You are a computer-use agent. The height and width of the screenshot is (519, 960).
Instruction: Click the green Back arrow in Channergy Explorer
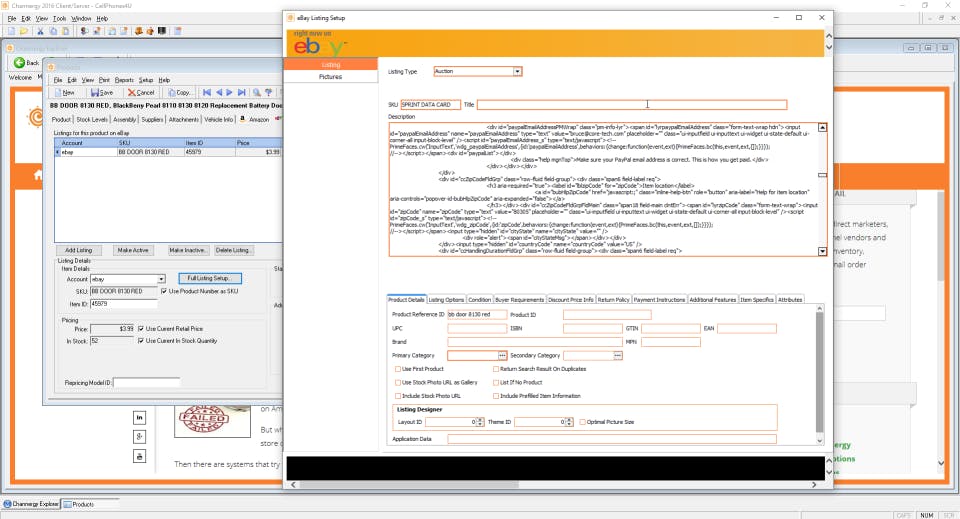(19, 62)
